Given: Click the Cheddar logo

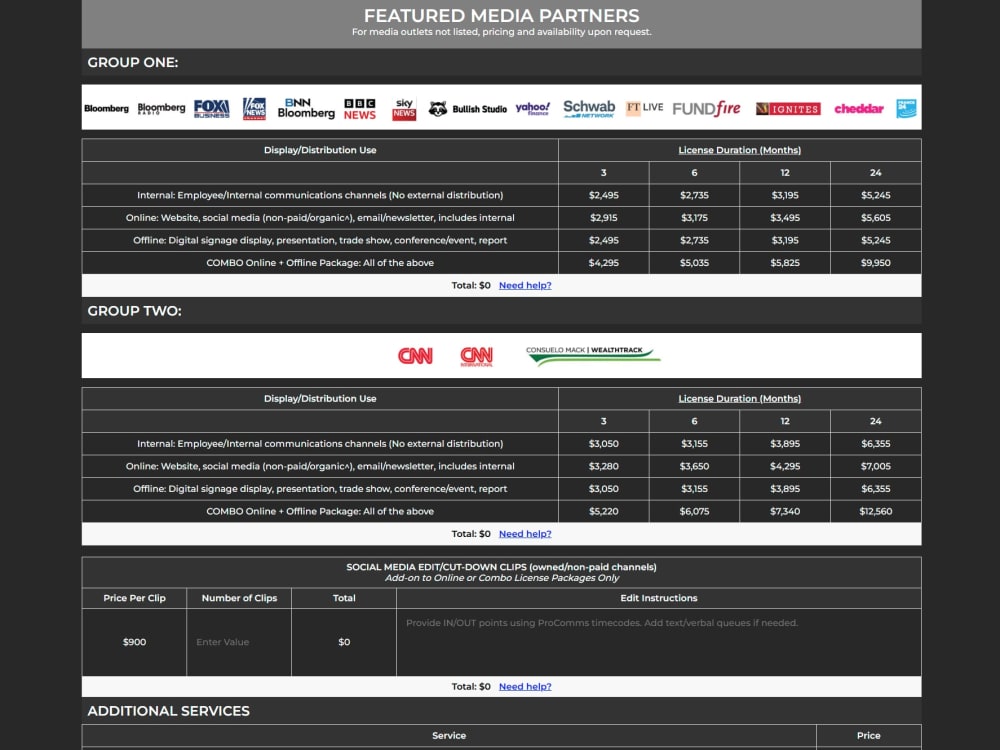Looking at the screenshot, I should pyautogui.click(x=859, y=109).
